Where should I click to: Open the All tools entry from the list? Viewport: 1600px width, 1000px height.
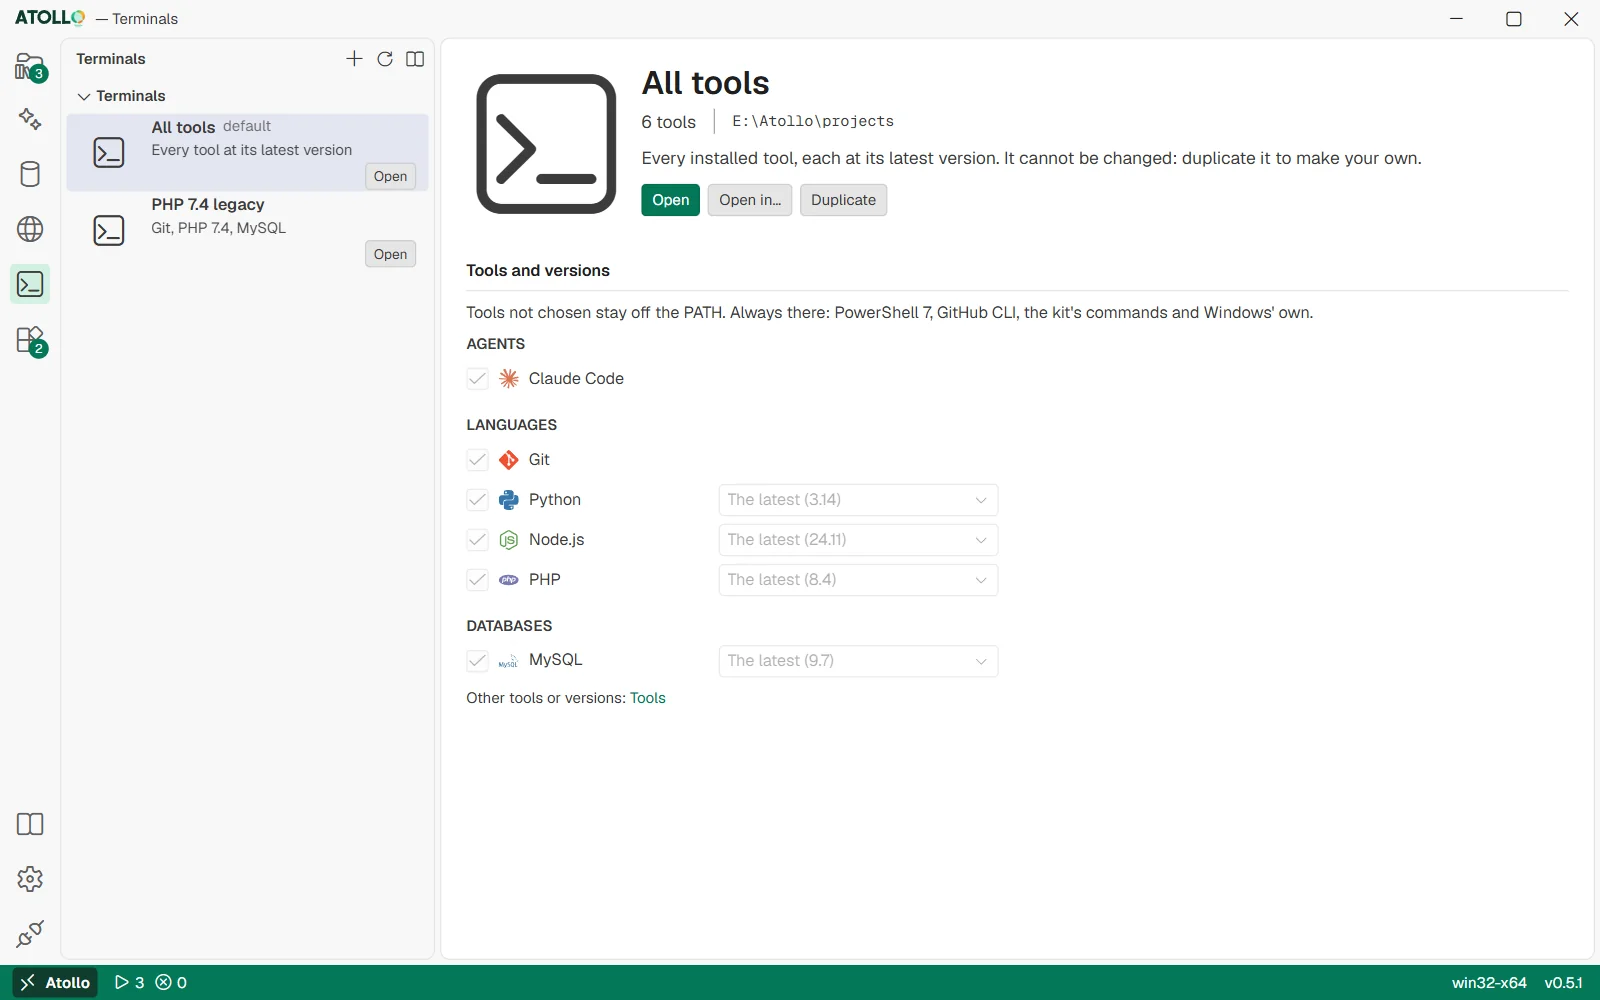click(390, 177)
